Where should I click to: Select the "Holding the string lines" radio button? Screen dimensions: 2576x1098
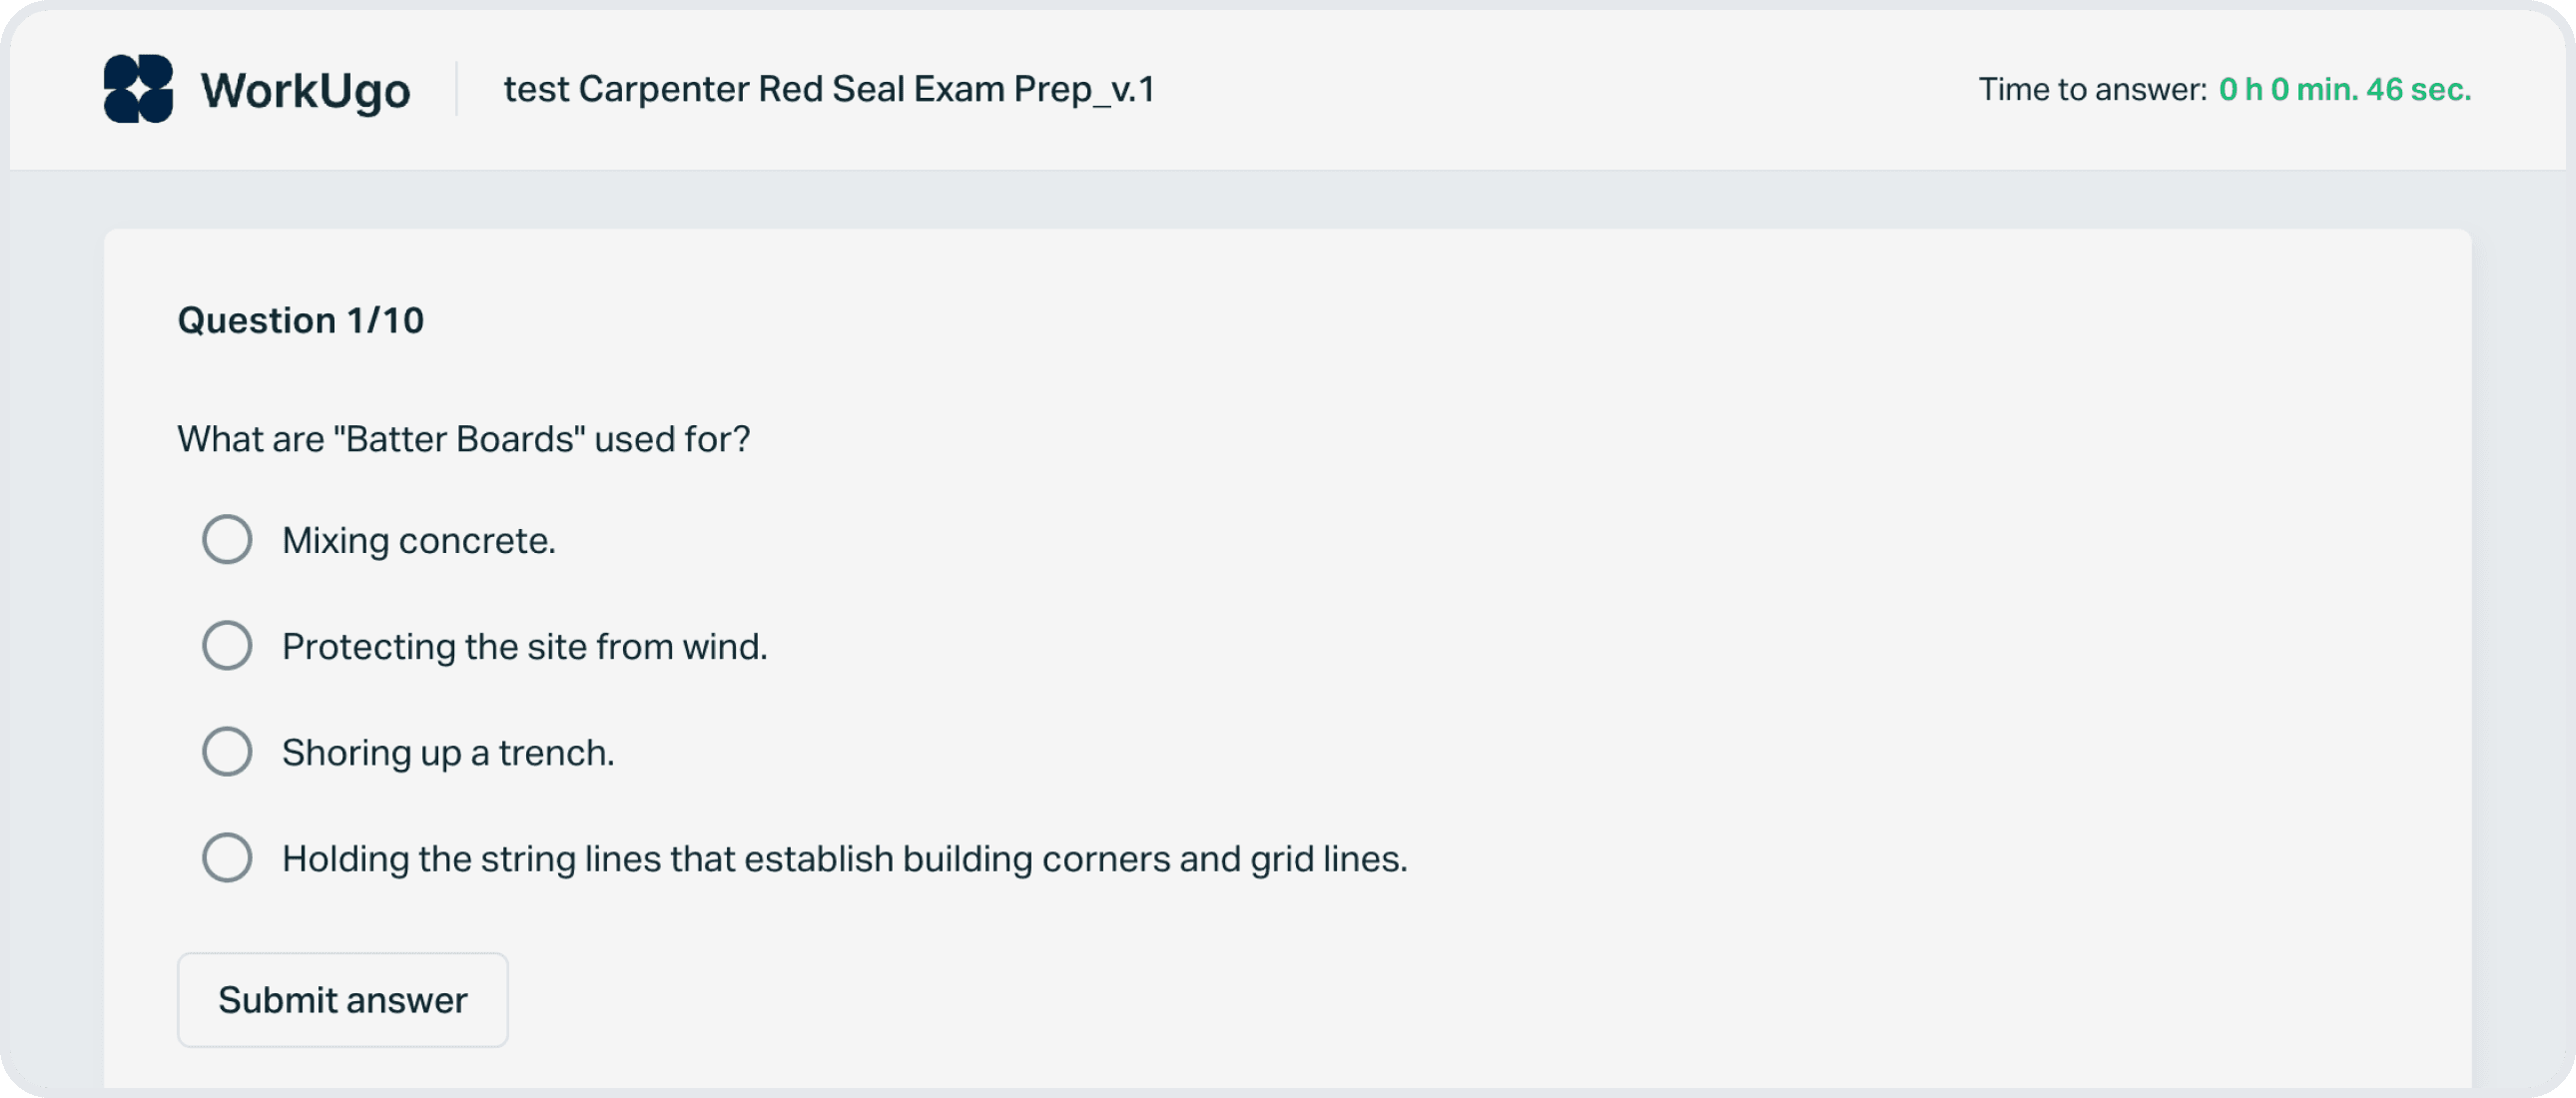click(x=227, y=858)
